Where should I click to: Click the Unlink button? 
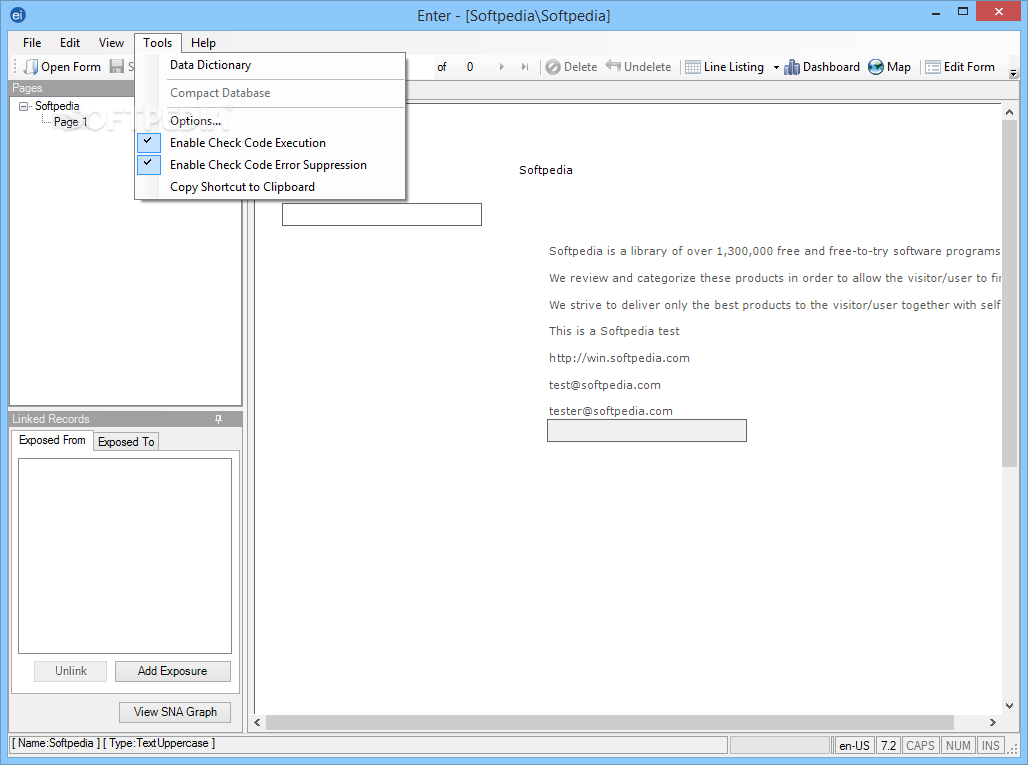point(71,671)
